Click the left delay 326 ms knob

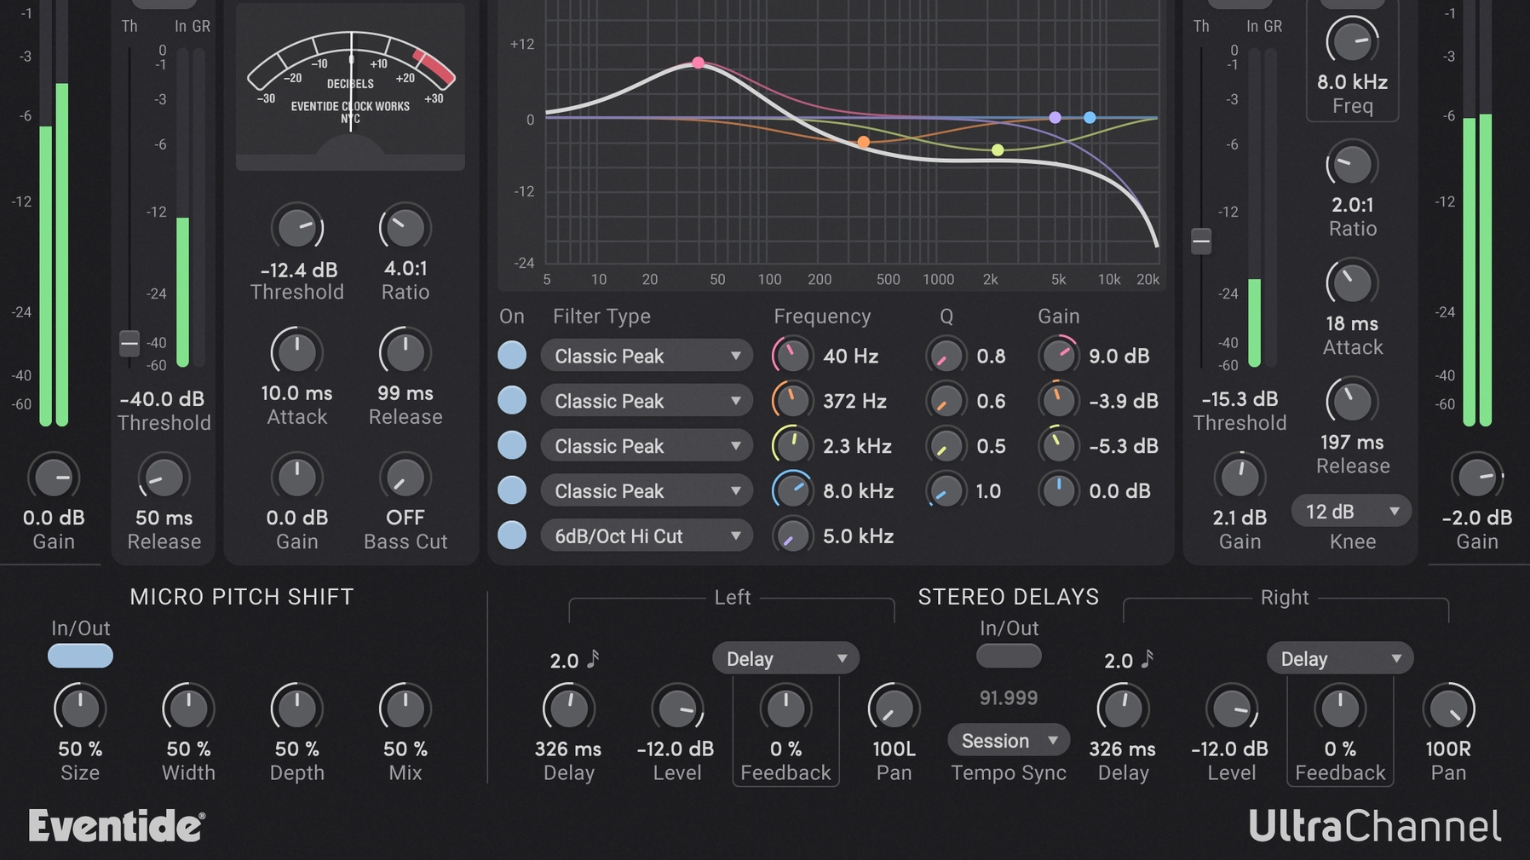click(x=568, y=708)
